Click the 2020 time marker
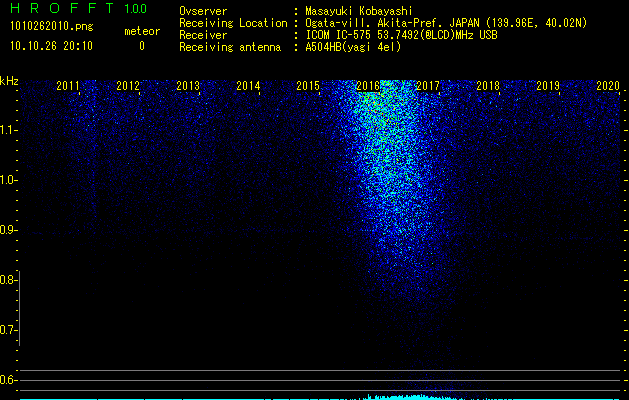Image resolution: width=629 pixels, height=400 pixels. pos(608,85)
